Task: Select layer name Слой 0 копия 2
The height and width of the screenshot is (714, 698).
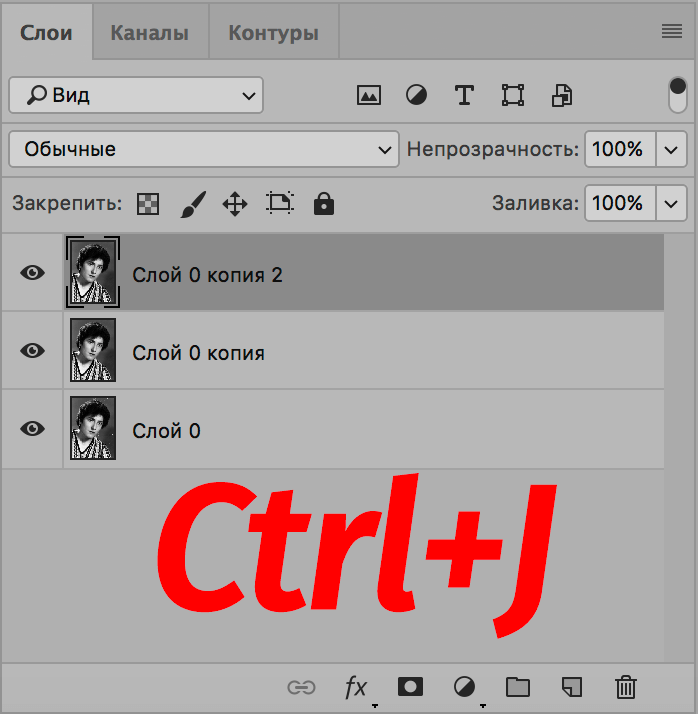Action: point(207,275)
